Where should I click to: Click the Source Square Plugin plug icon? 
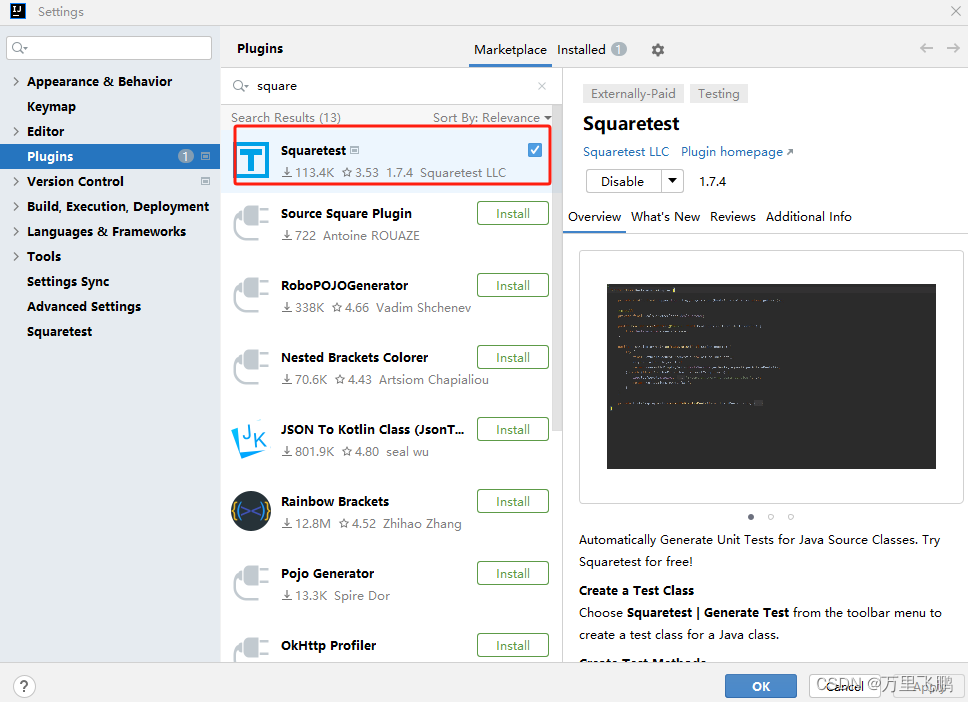tap(251, 223)
